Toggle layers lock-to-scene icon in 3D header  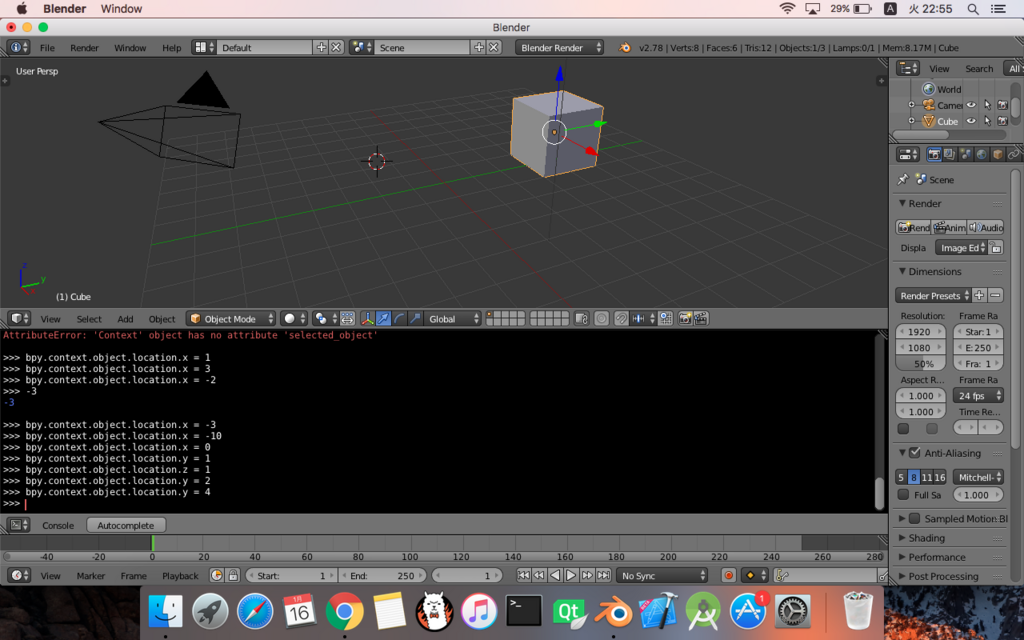pos(581,319)
